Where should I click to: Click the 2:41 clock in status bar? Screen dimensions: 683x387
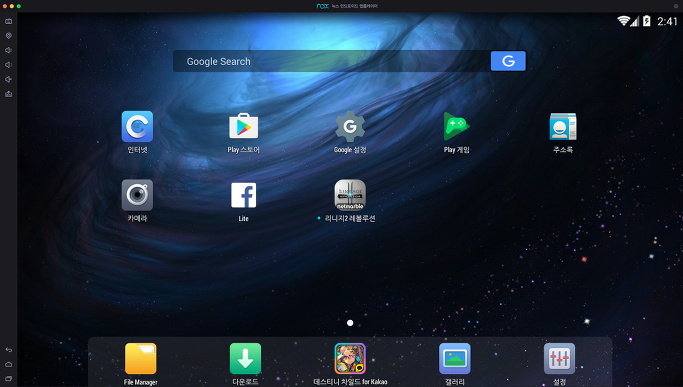pyautogui.click(x=667, y=21)
